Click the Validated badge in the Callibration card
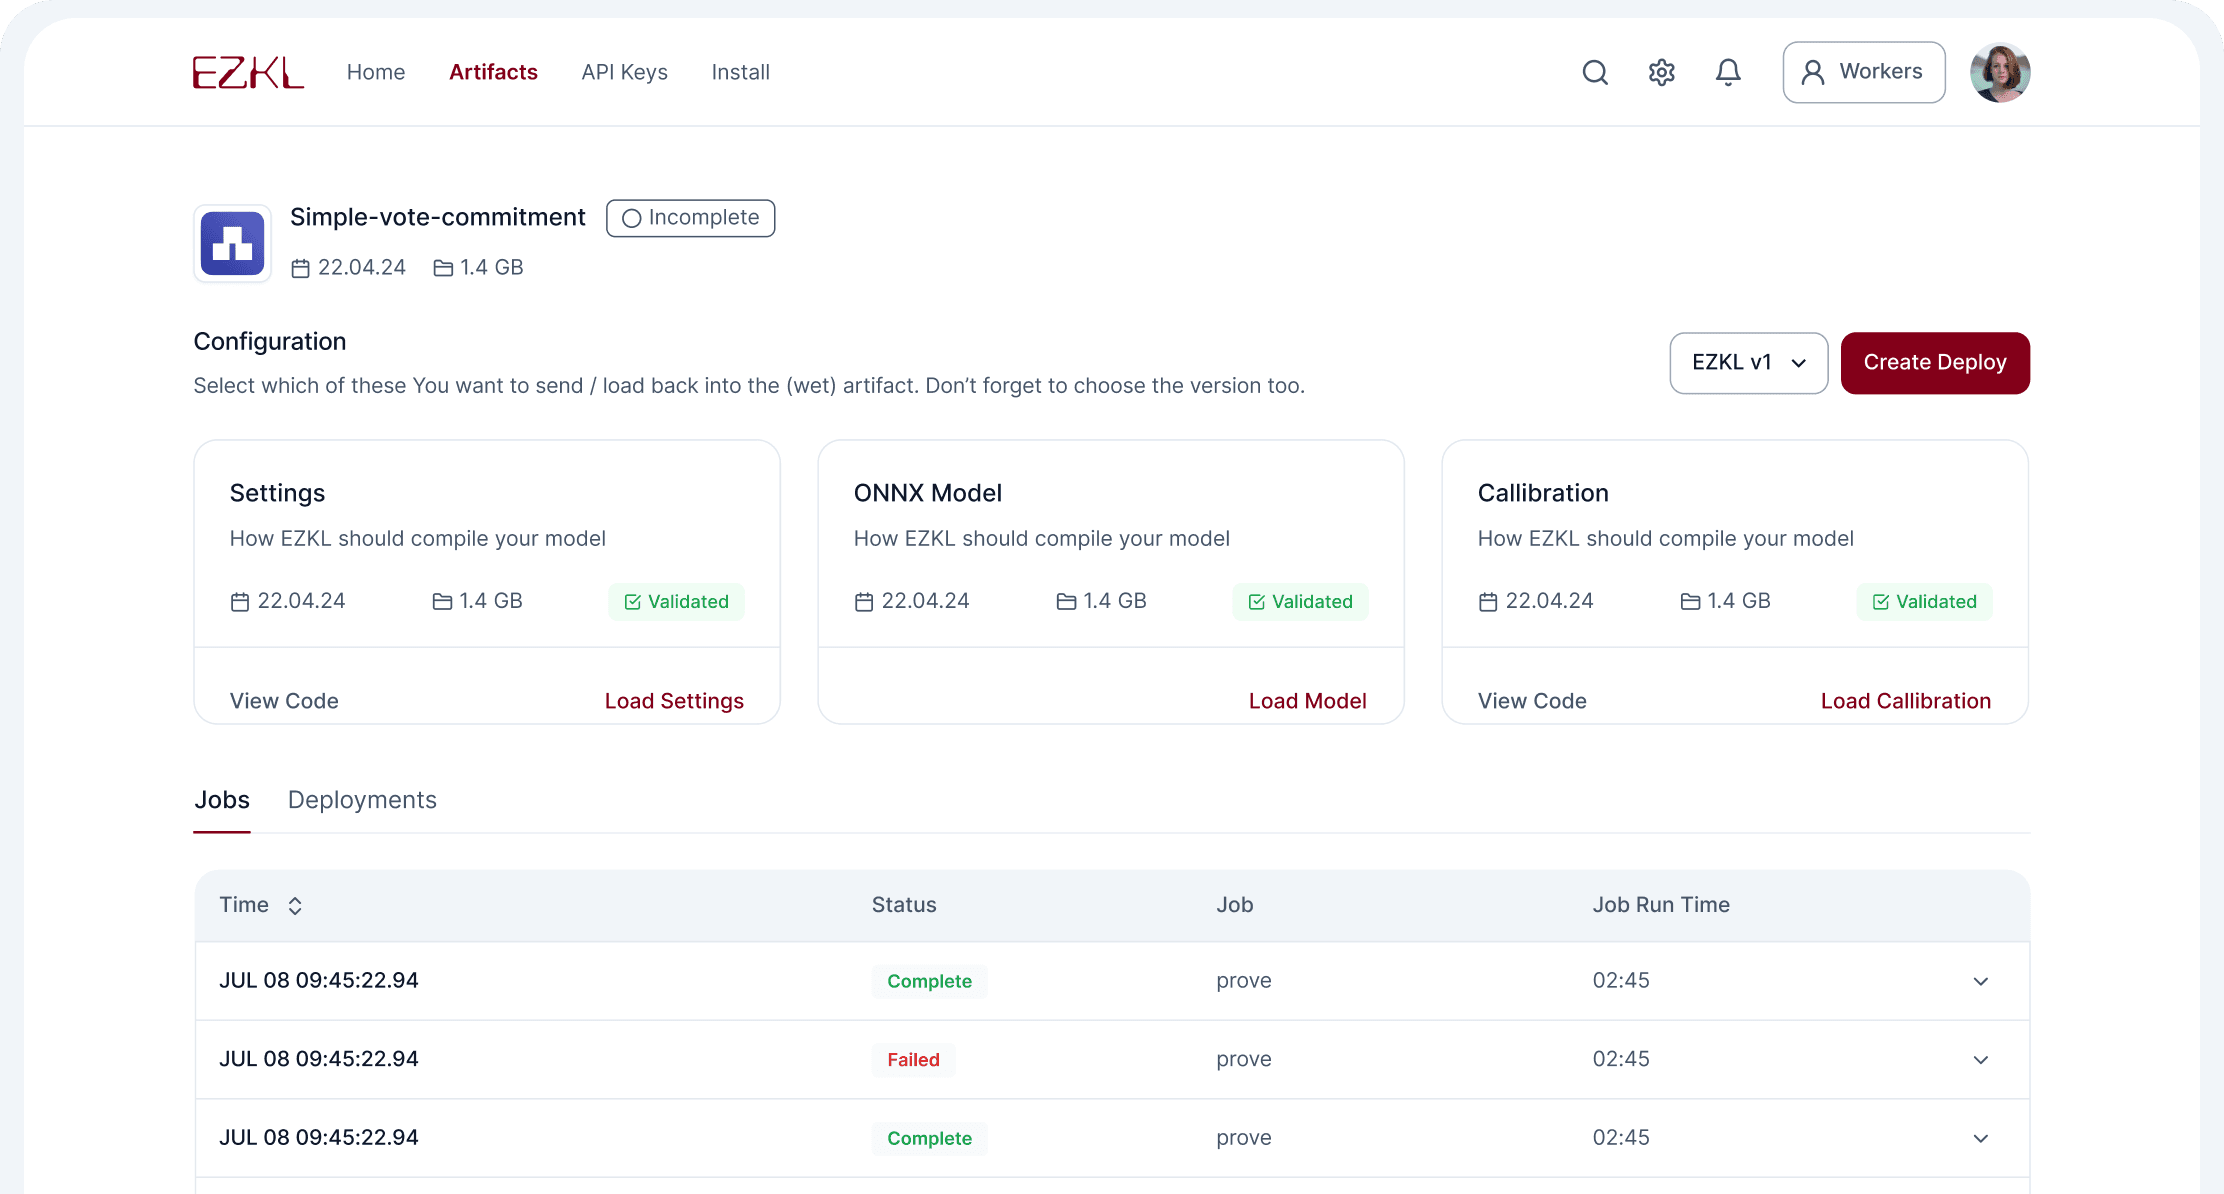Image resolution: width=2224 pixels, height=1194 pixels. tap(1925, 602)
